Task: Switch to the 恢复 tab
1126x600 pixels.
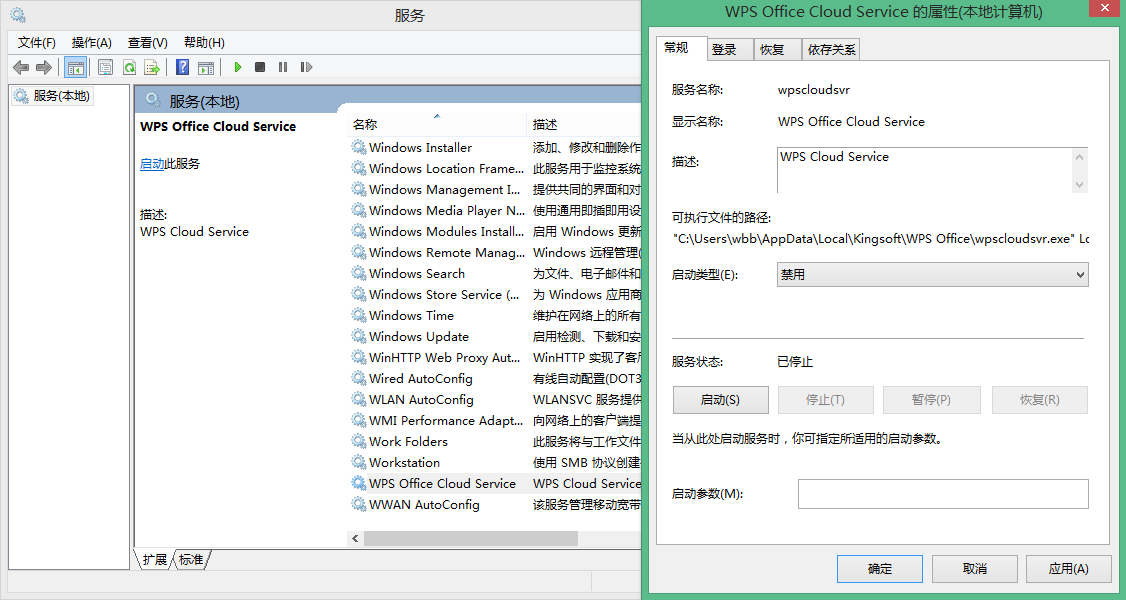Action: (778, 50)
